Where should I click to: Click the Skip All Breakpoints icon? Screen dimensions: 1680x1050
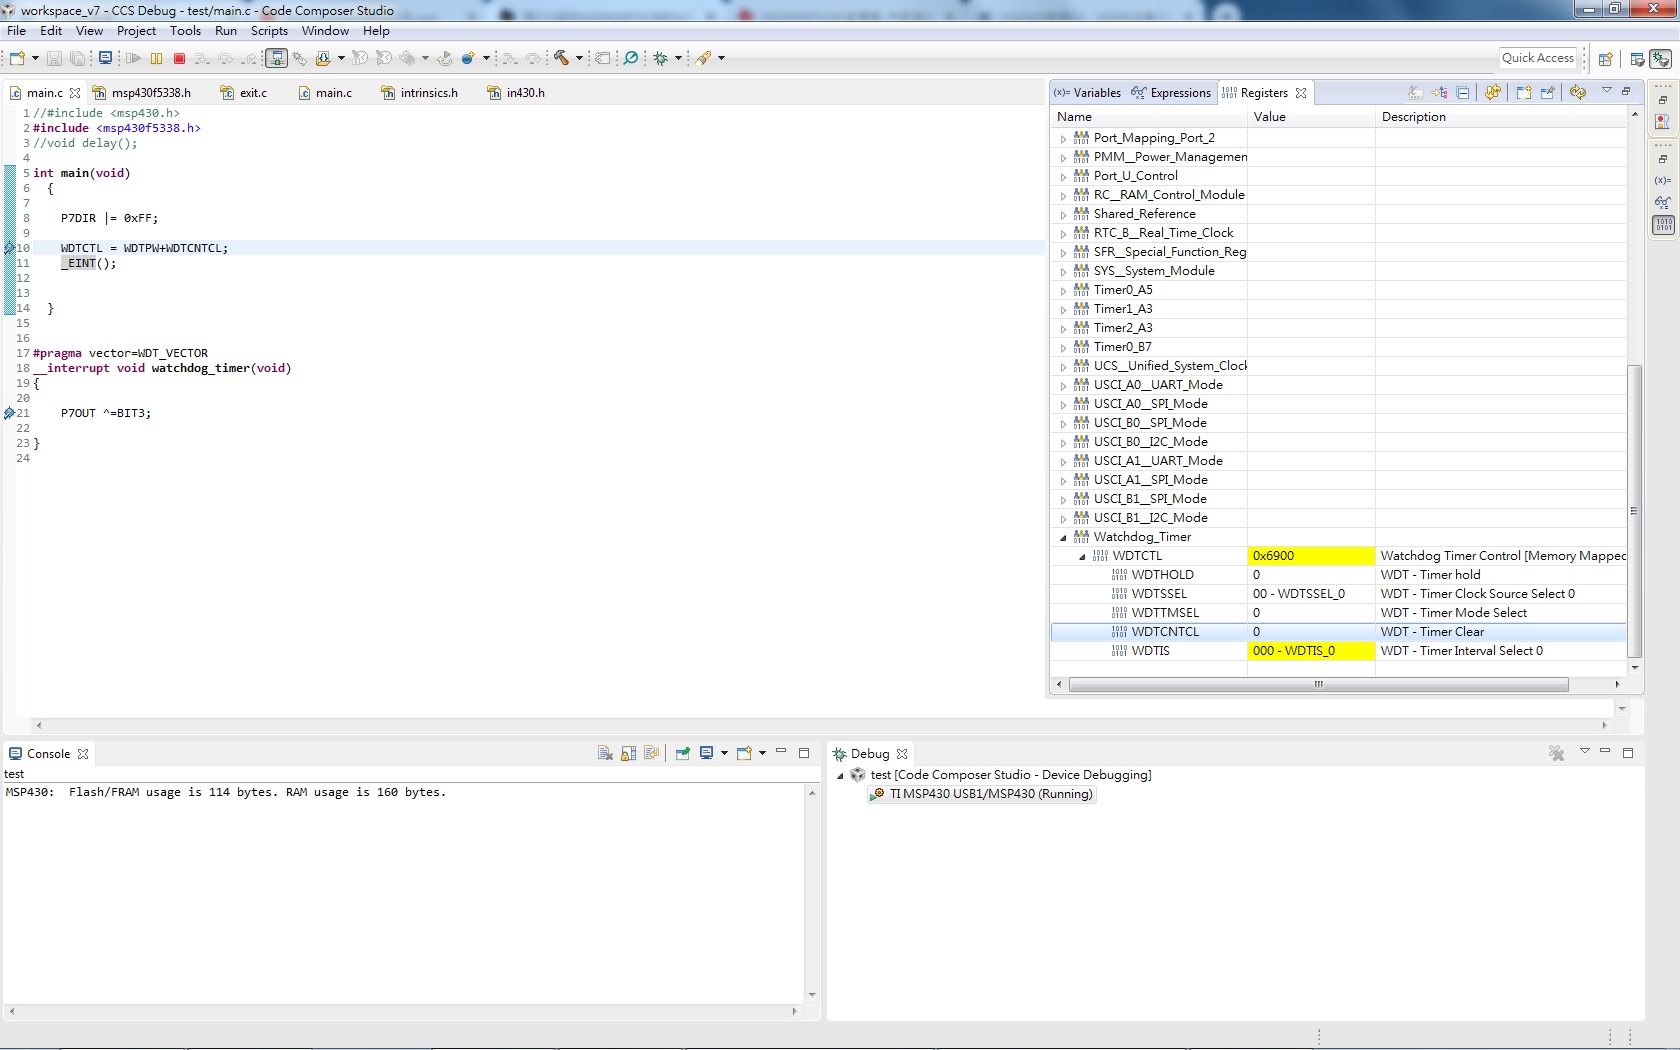coord(631,58)
